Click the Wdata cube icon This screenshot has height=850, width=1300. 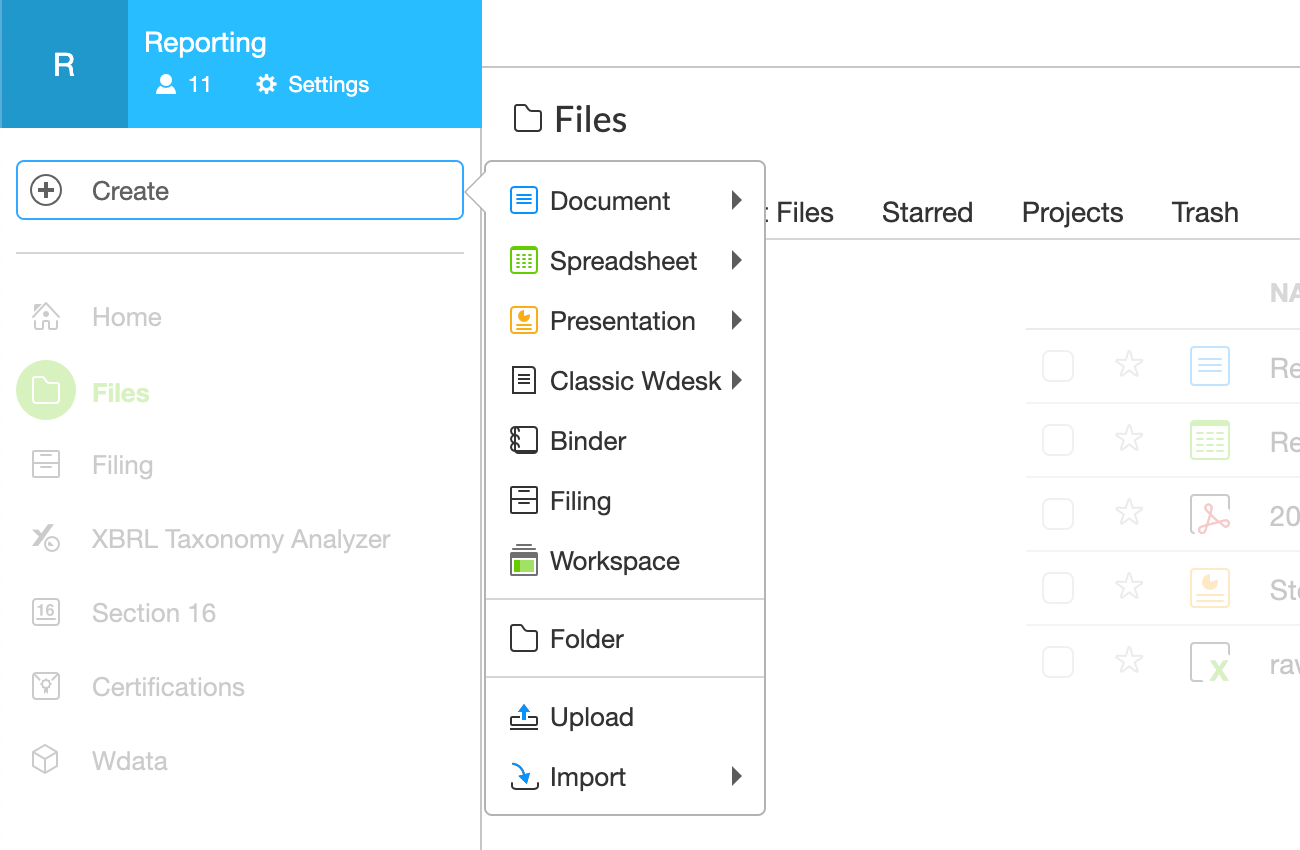(x=45, y=761)
